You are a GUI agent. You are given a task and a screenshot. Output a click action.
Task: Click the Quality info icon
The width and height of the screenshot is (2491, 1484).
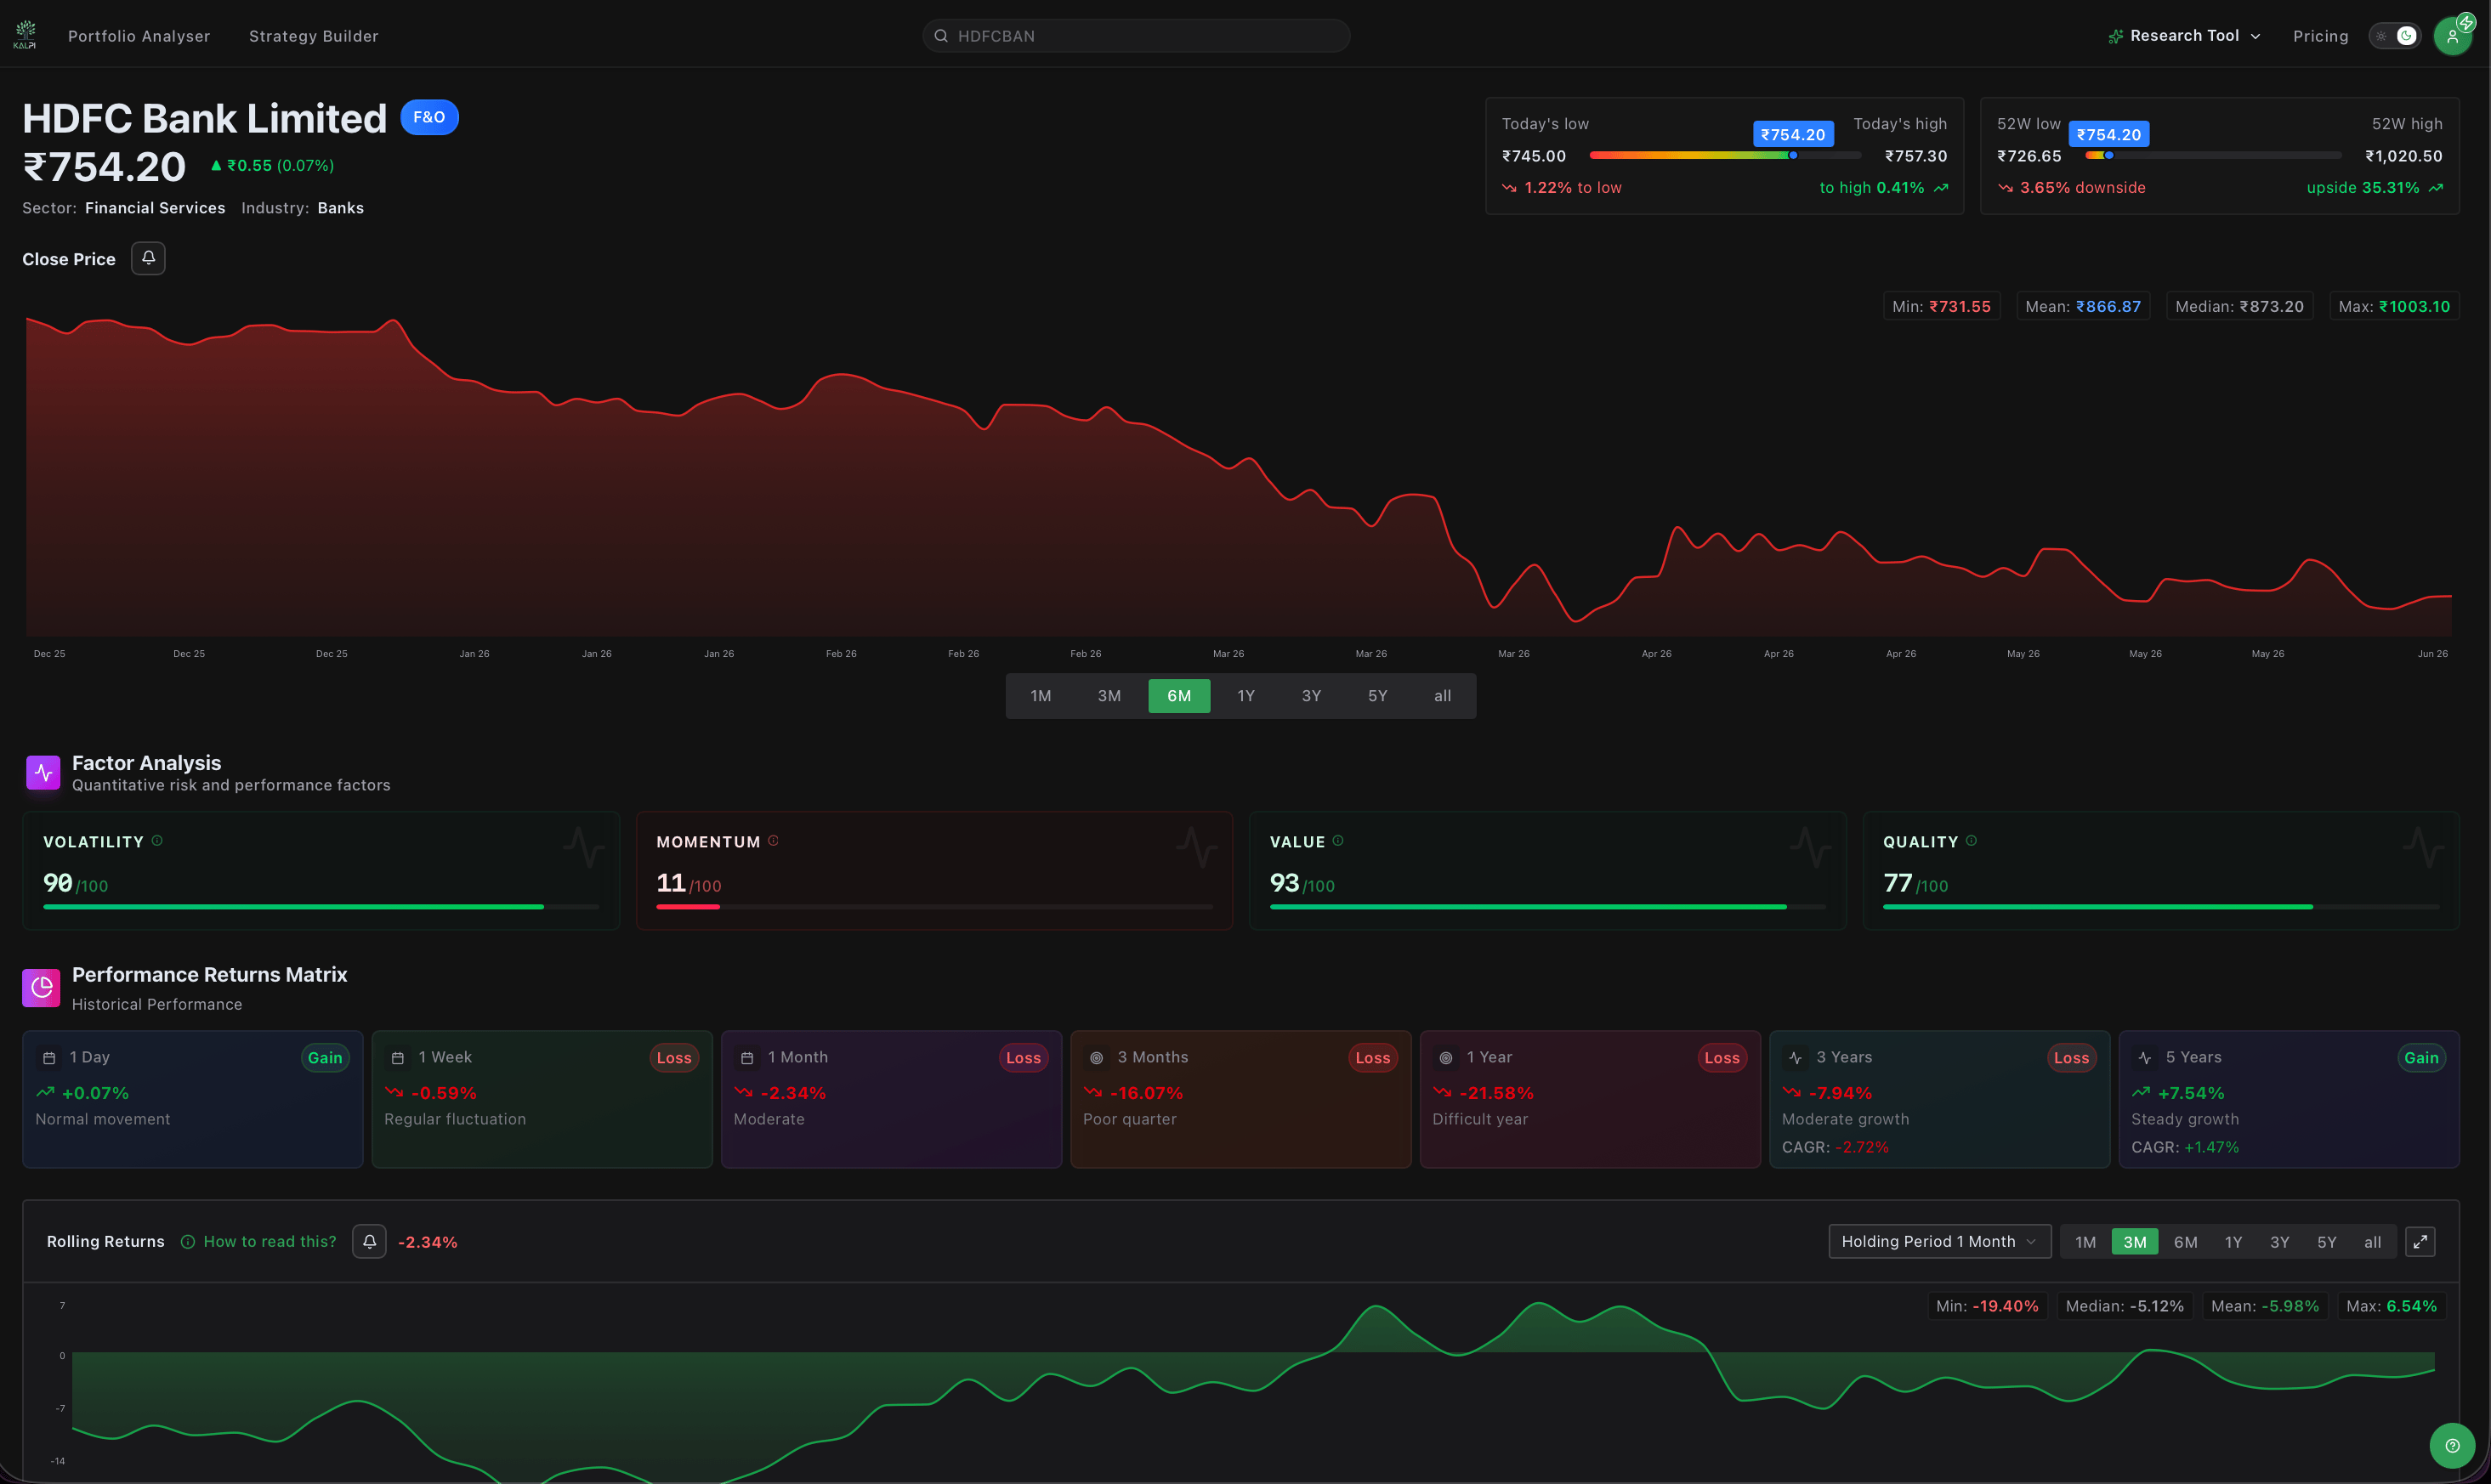[x=1971, y=841]
